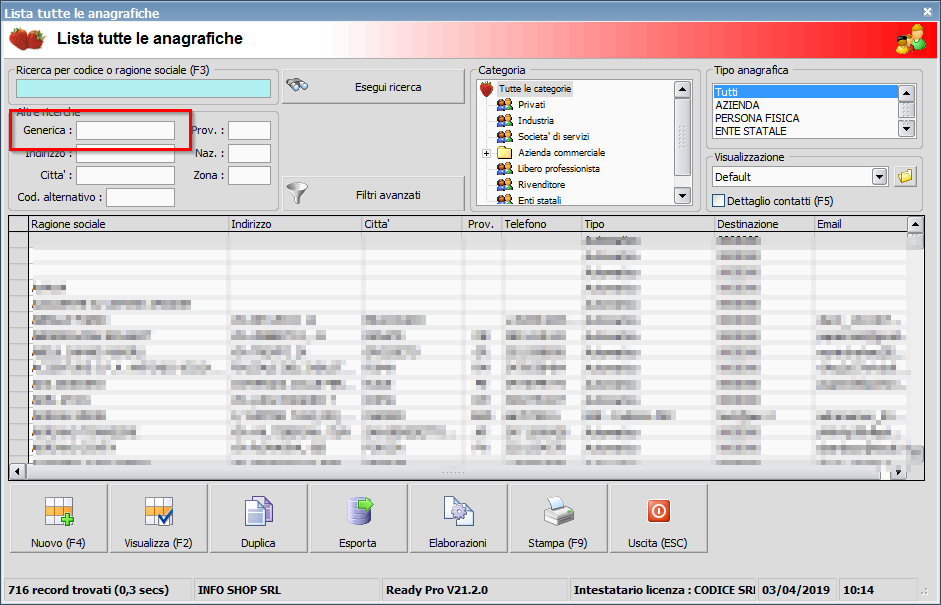Click the Generica search input field

point(125,130)
